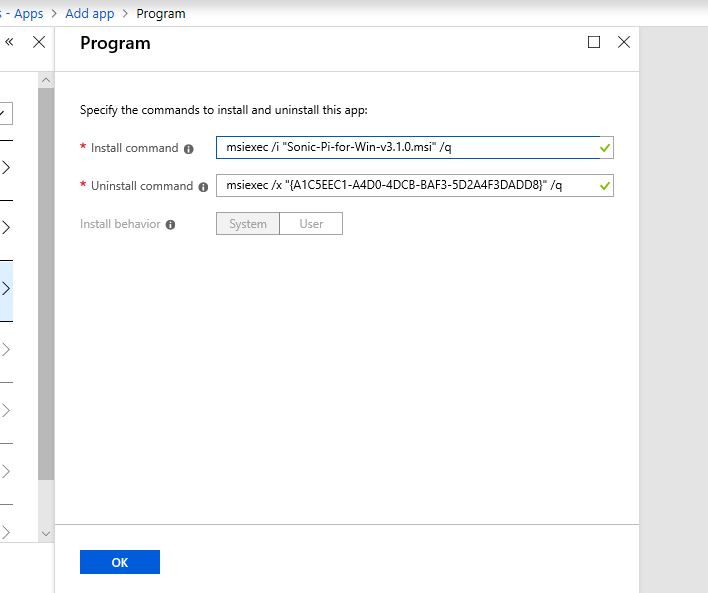Collapse the left blade with the double-chevron icon
Image resolution: width=708 pixels, height=593 pixels.
(x=10, y=42)
